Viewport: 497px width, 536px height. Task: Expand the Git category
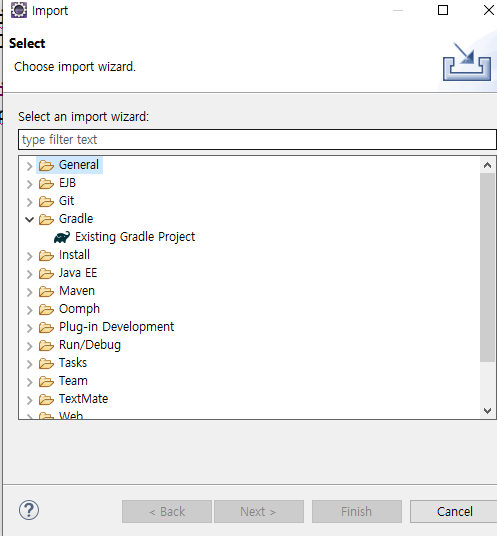(29, 202)
